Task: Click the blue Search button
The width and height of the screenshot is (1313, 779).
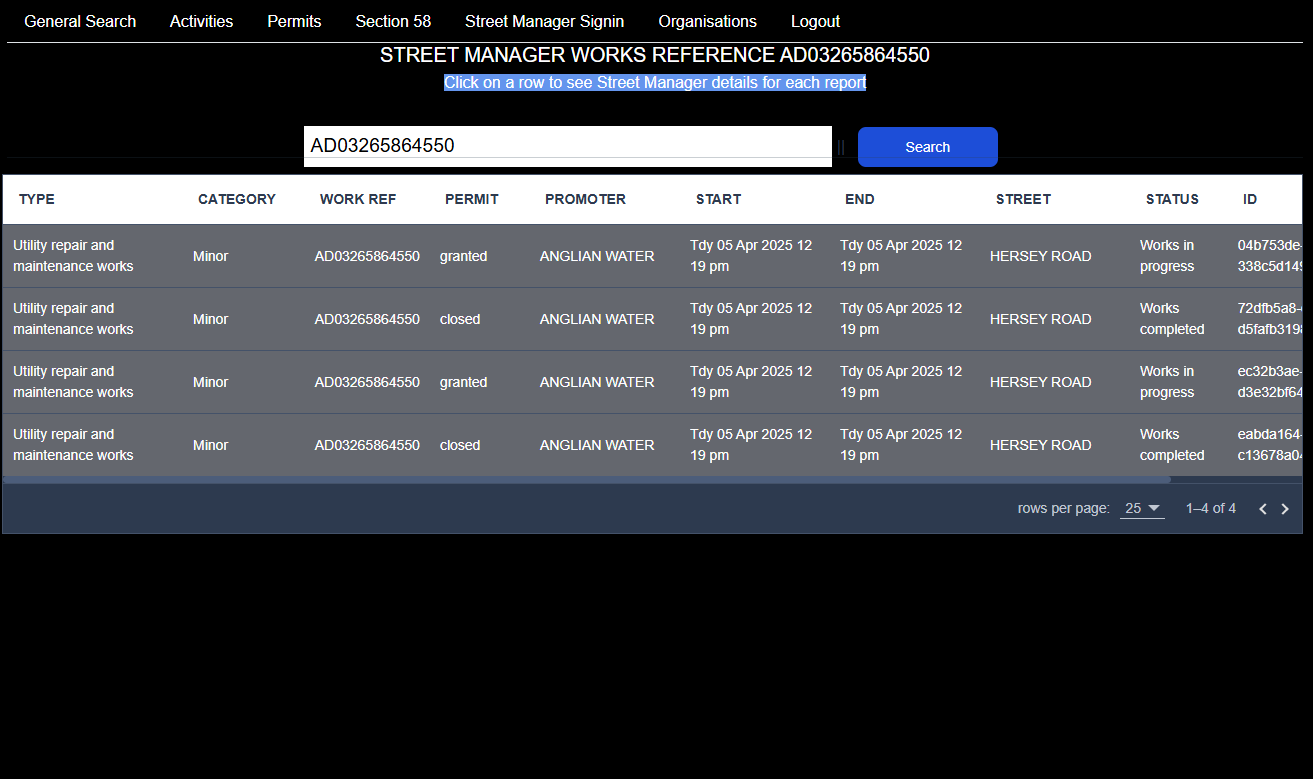Action: click(927, 146)
